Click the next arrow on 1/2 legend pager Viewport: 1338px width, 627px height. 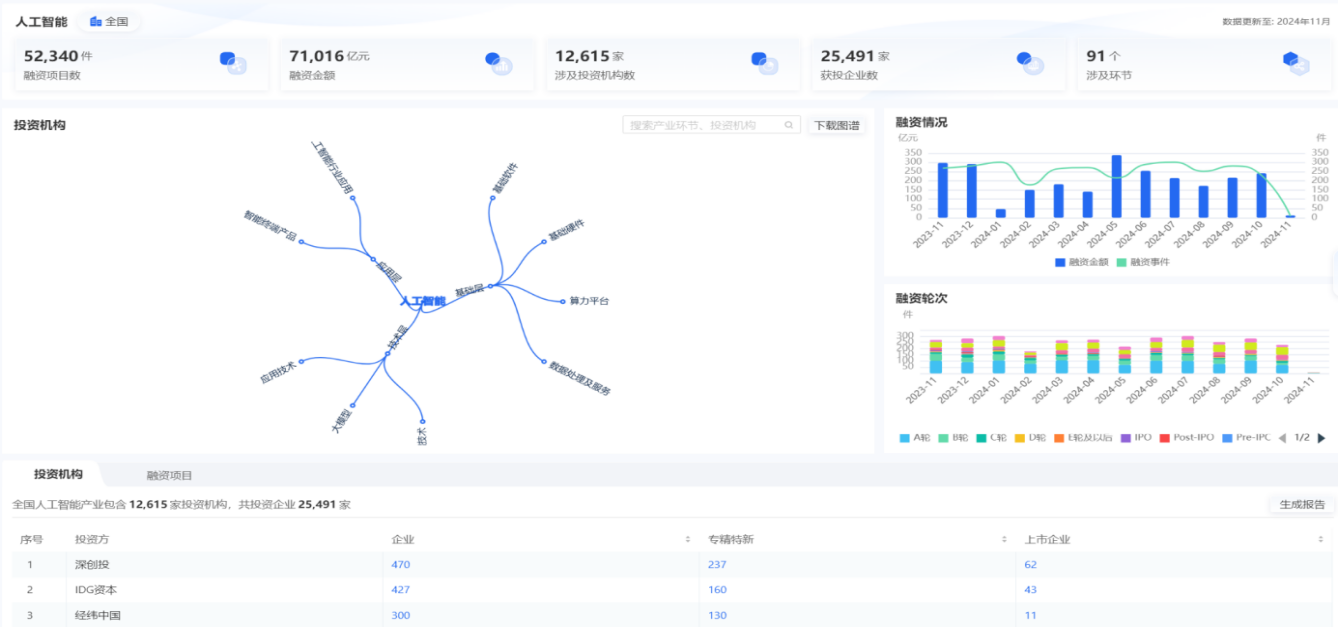(1322, 436)
